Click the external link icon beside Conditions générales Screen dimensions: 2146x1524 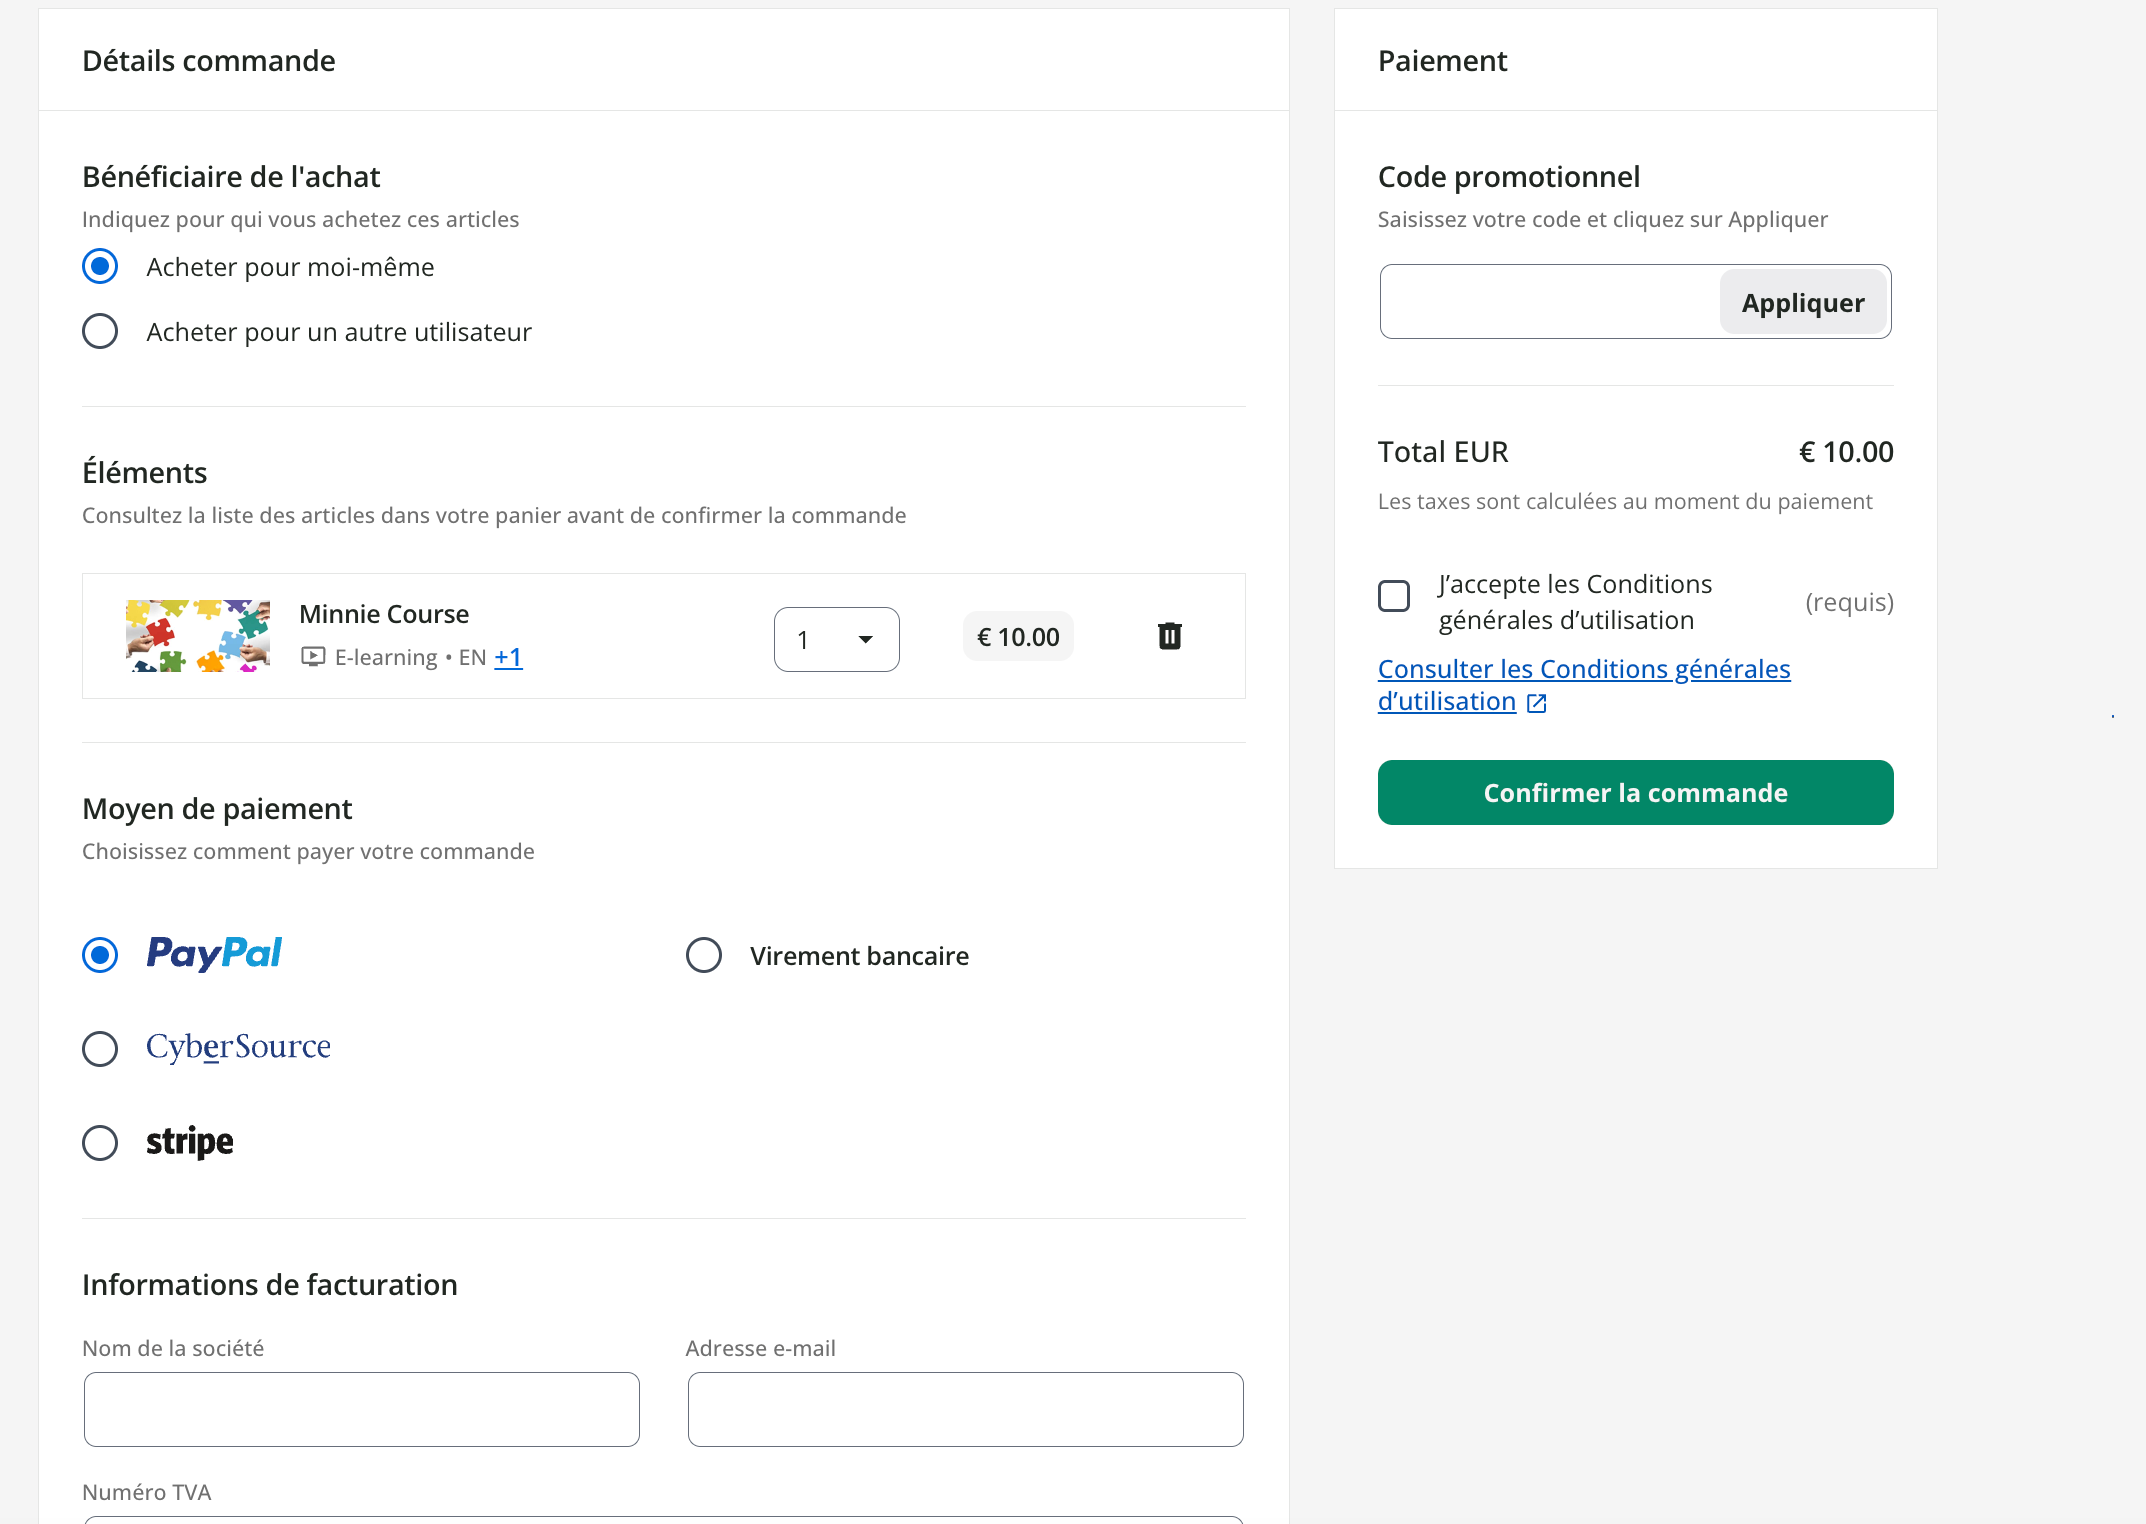pyautogui.click(x=1537, y=703)
